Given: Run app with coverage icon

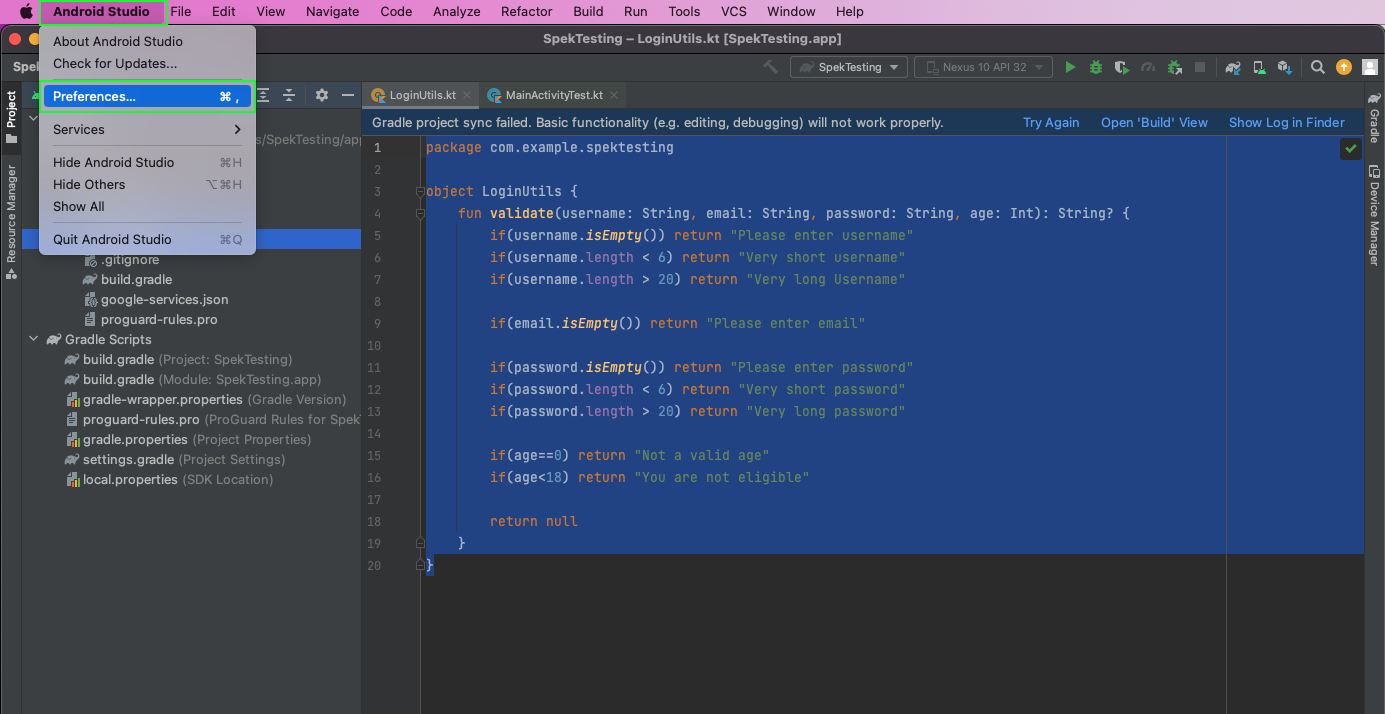Looking at the screenshot, I should tap(1122, 67).
